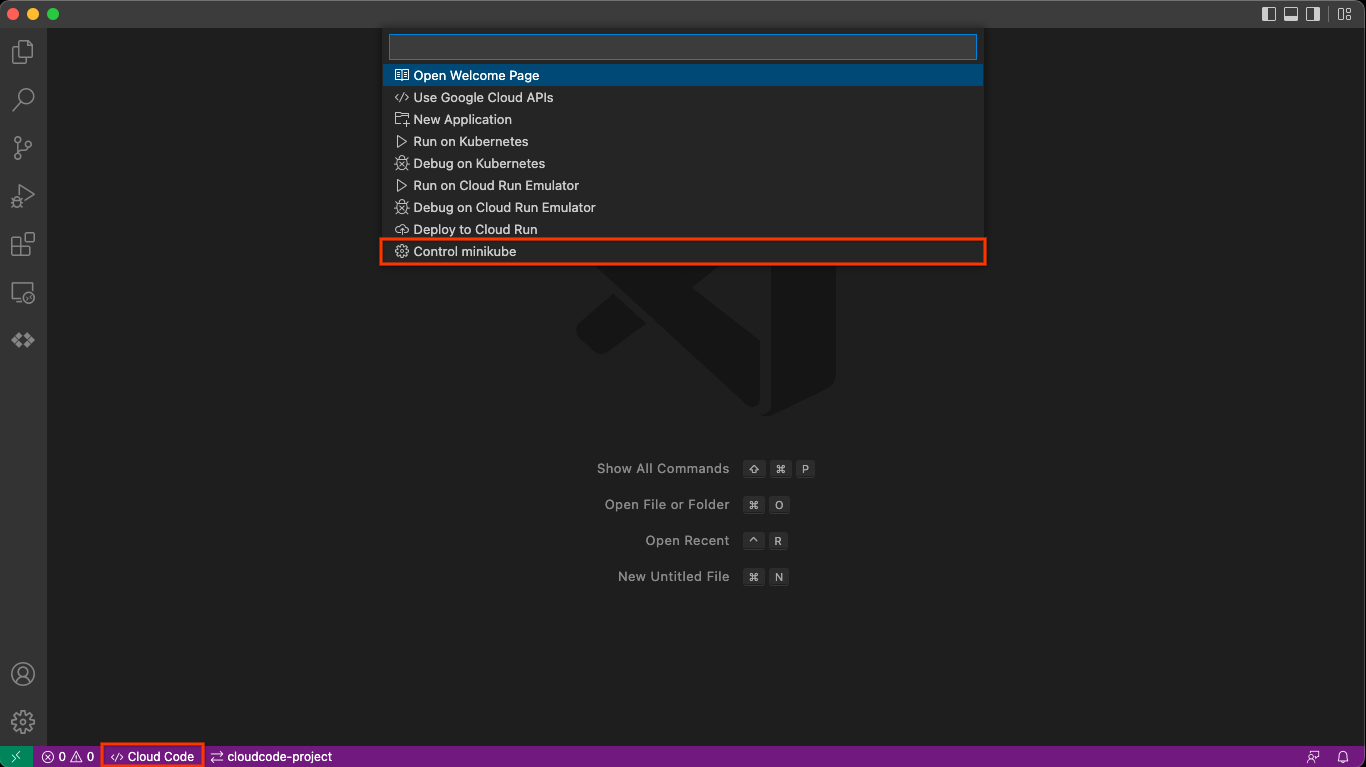Minimize the window with the yellow button
Screen dimensions: 1366x767
(x=33, y=14)
